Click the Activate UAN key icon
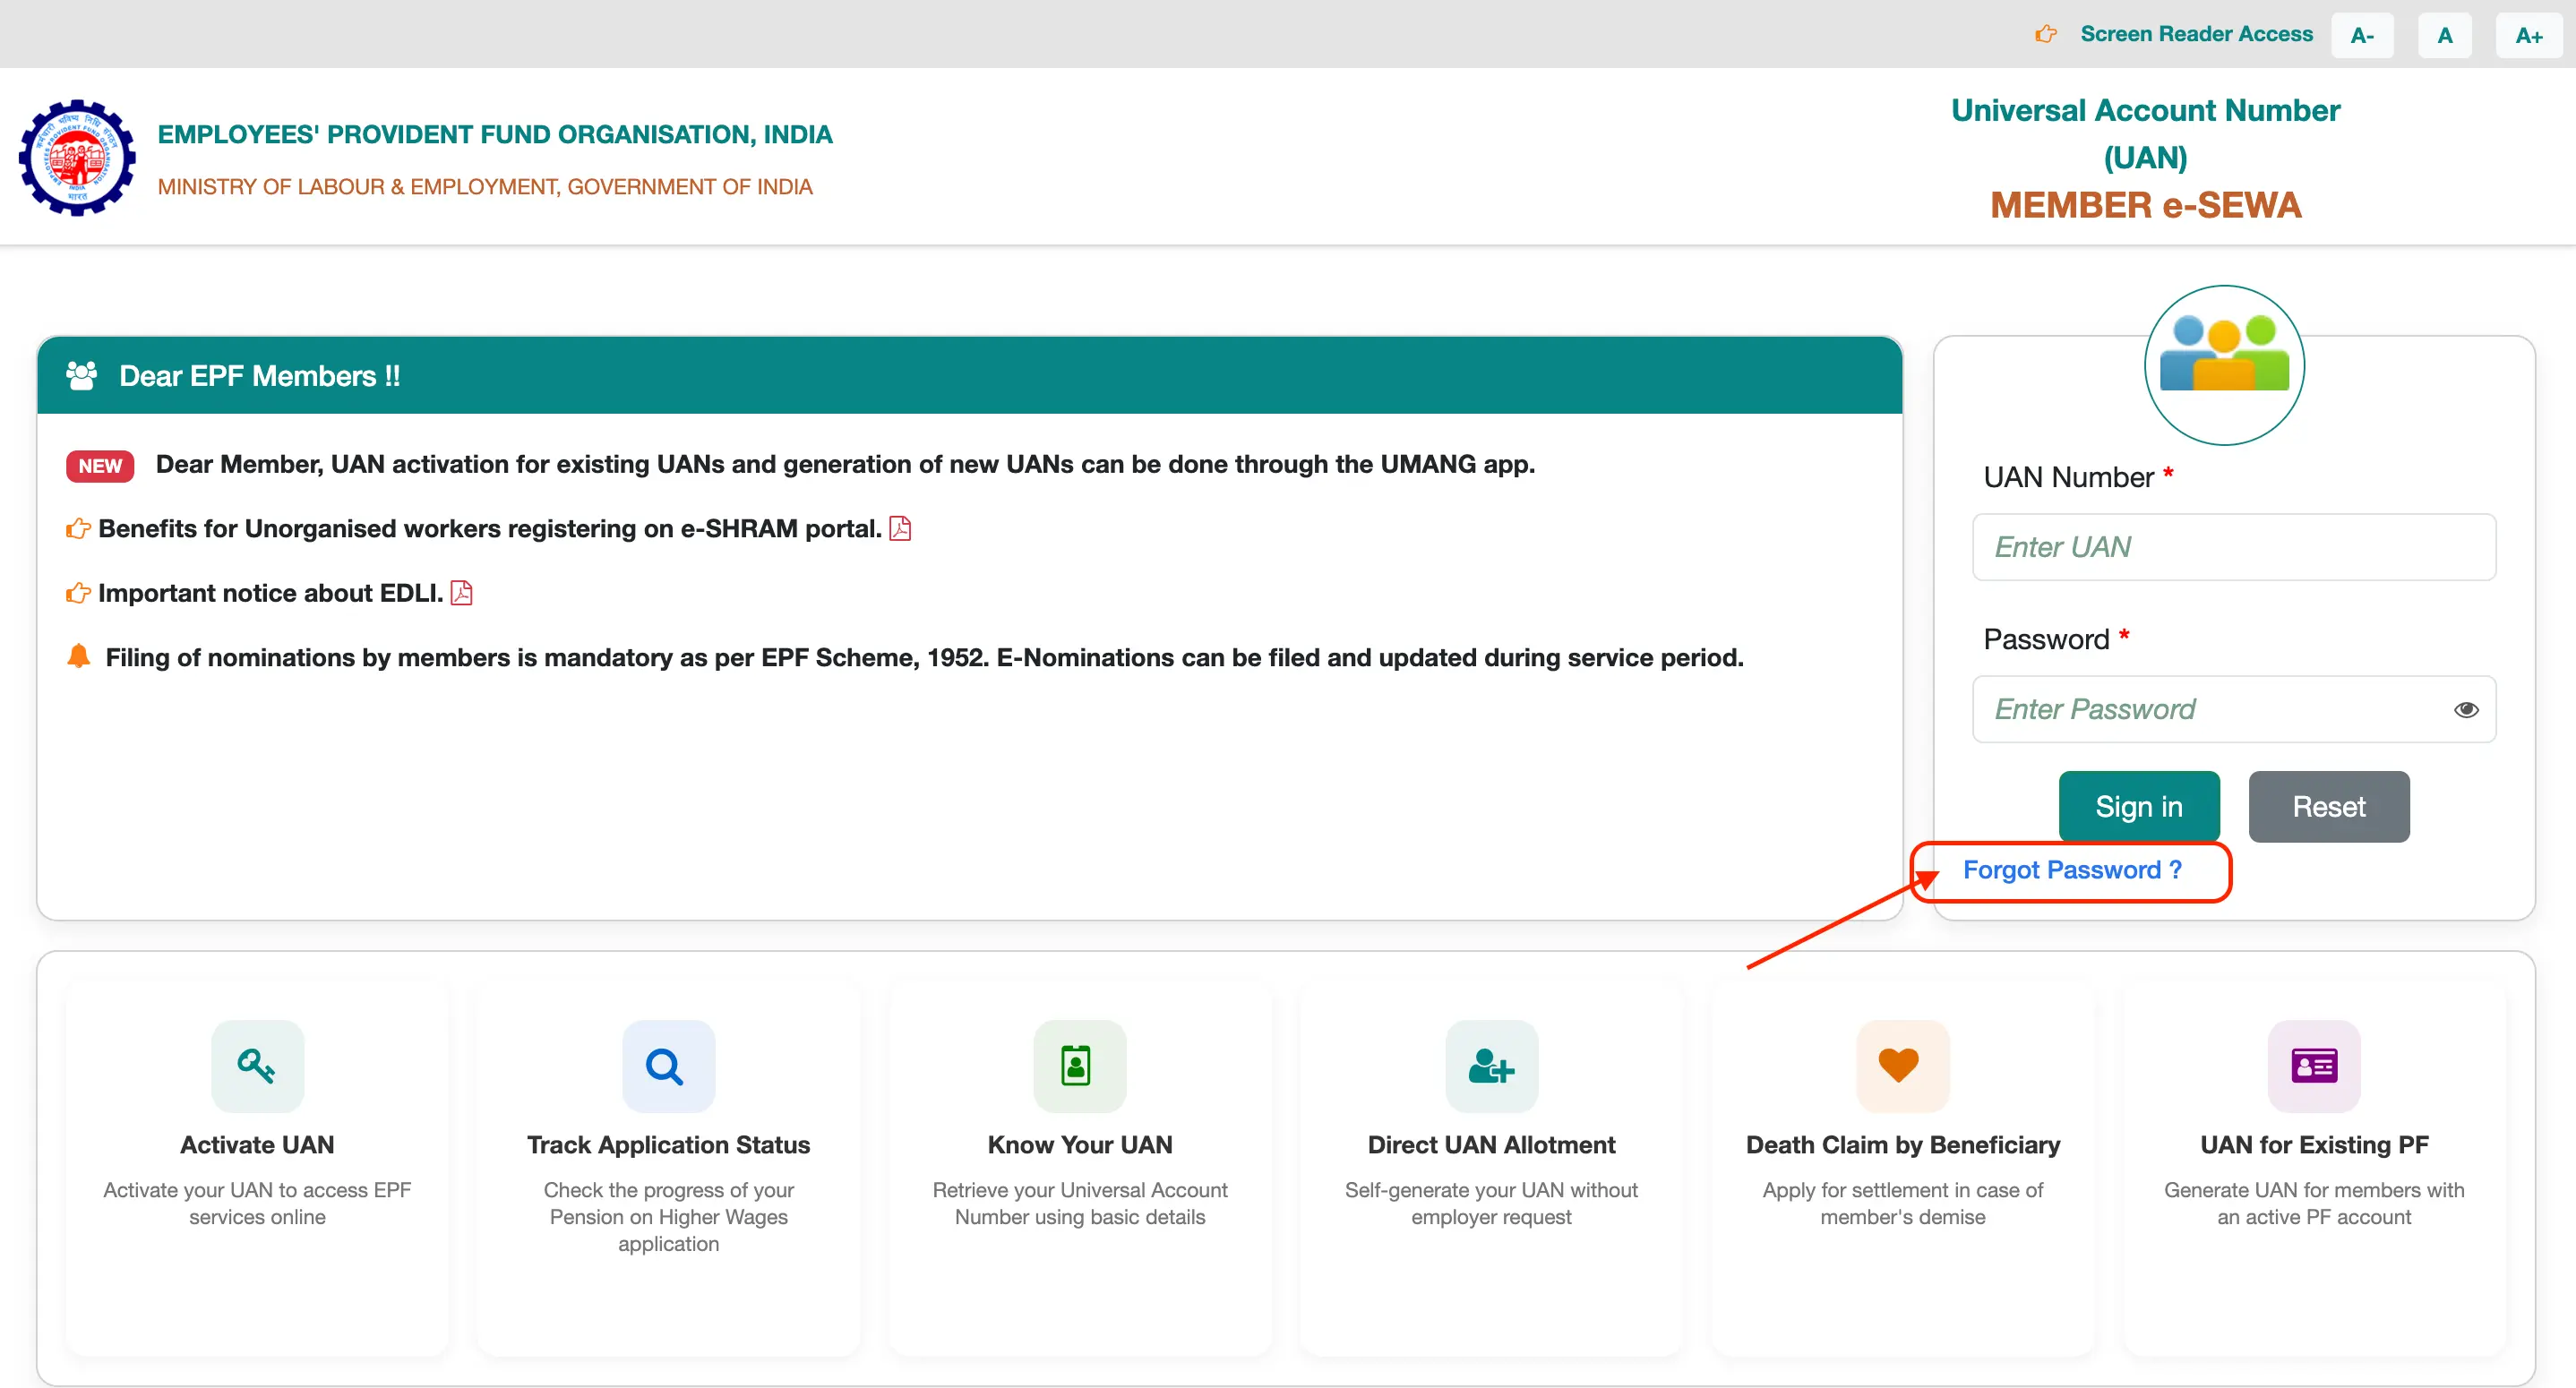Screen dimensions: 2576x1388 pyautogui.click(x=257, y=1066)
